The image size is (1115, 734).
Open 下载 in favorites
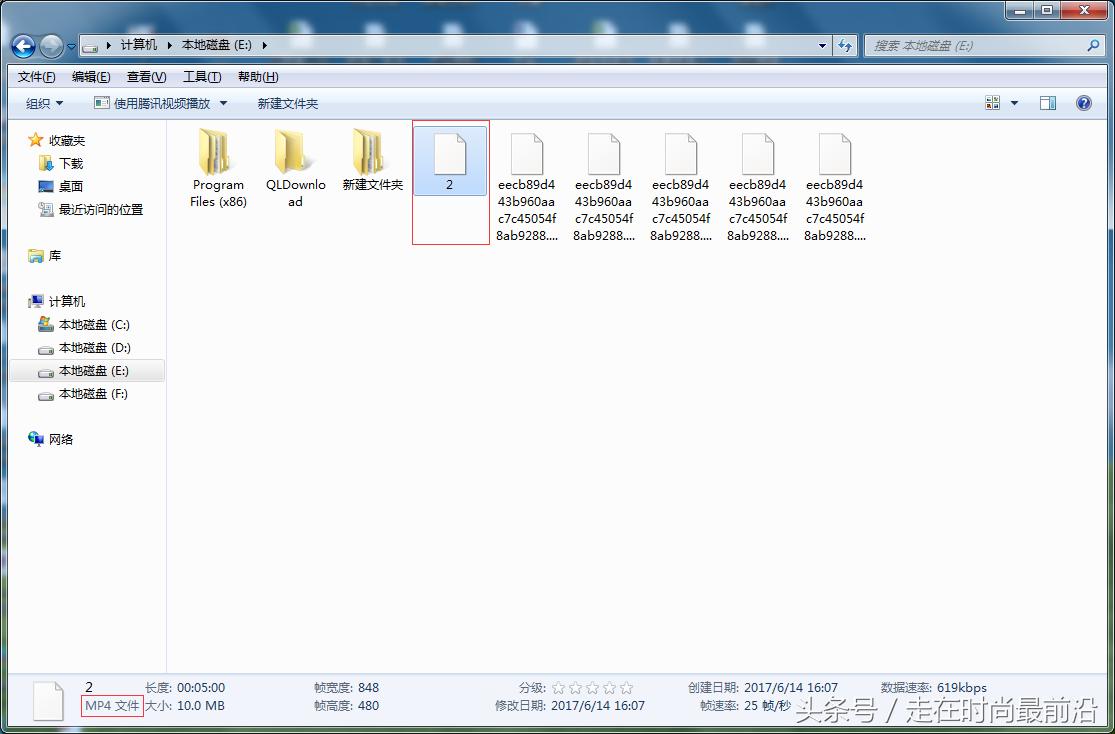60,164
